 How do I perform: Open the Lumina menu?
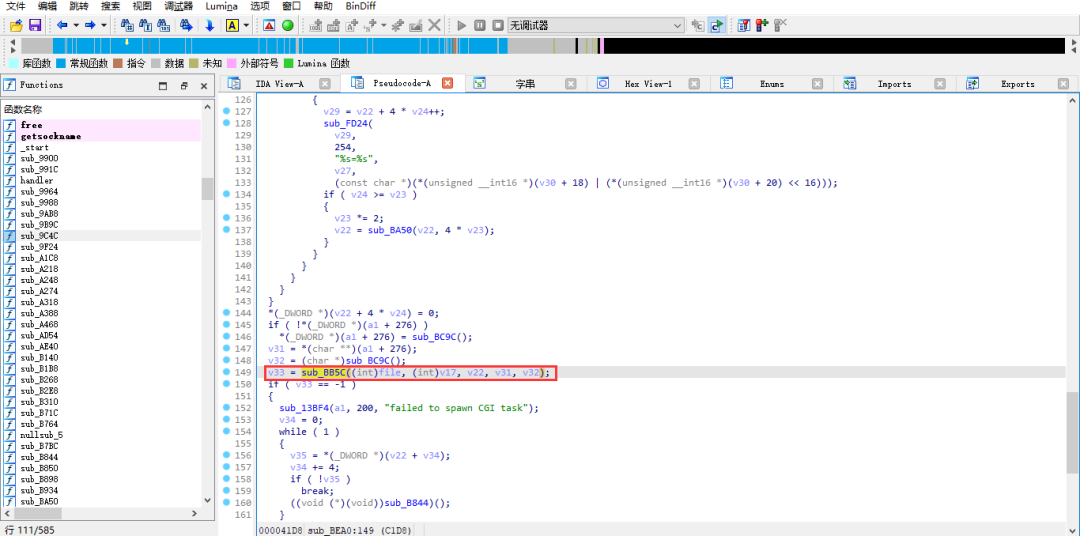click(x=222, y=6)
